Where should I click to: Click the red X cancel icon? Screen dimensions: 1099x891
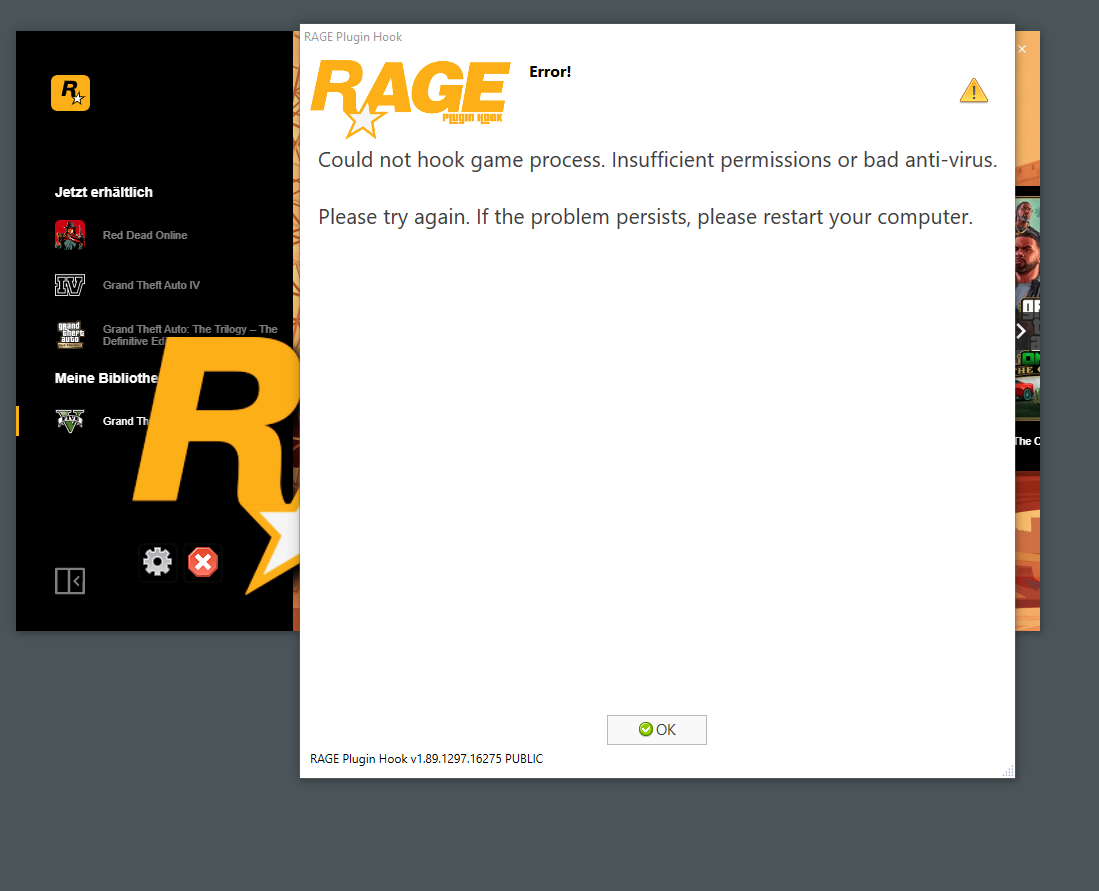(x=203, y=562)
